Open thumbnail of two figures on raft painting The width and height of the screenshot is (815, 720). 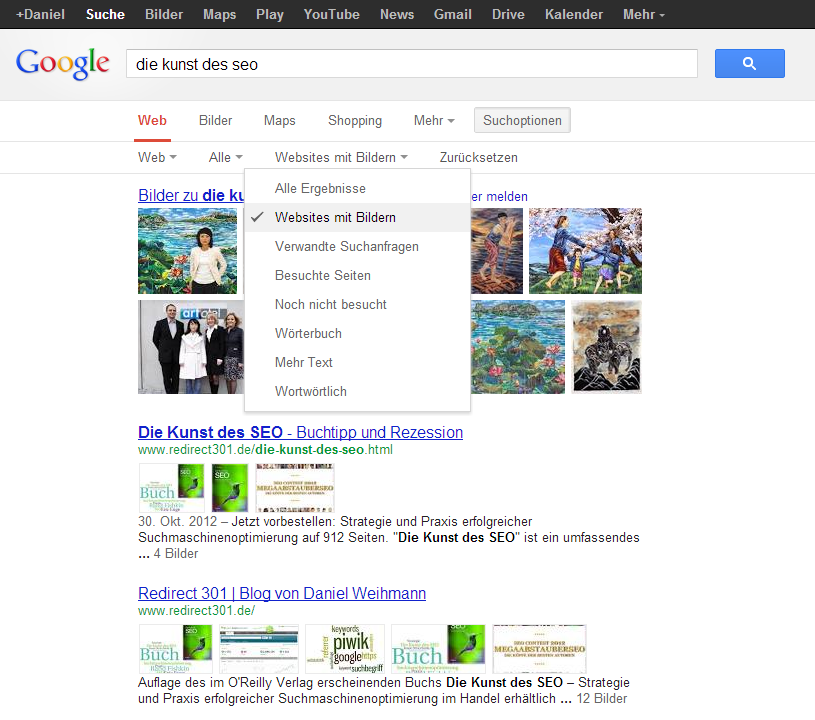(x=497, y=251)
